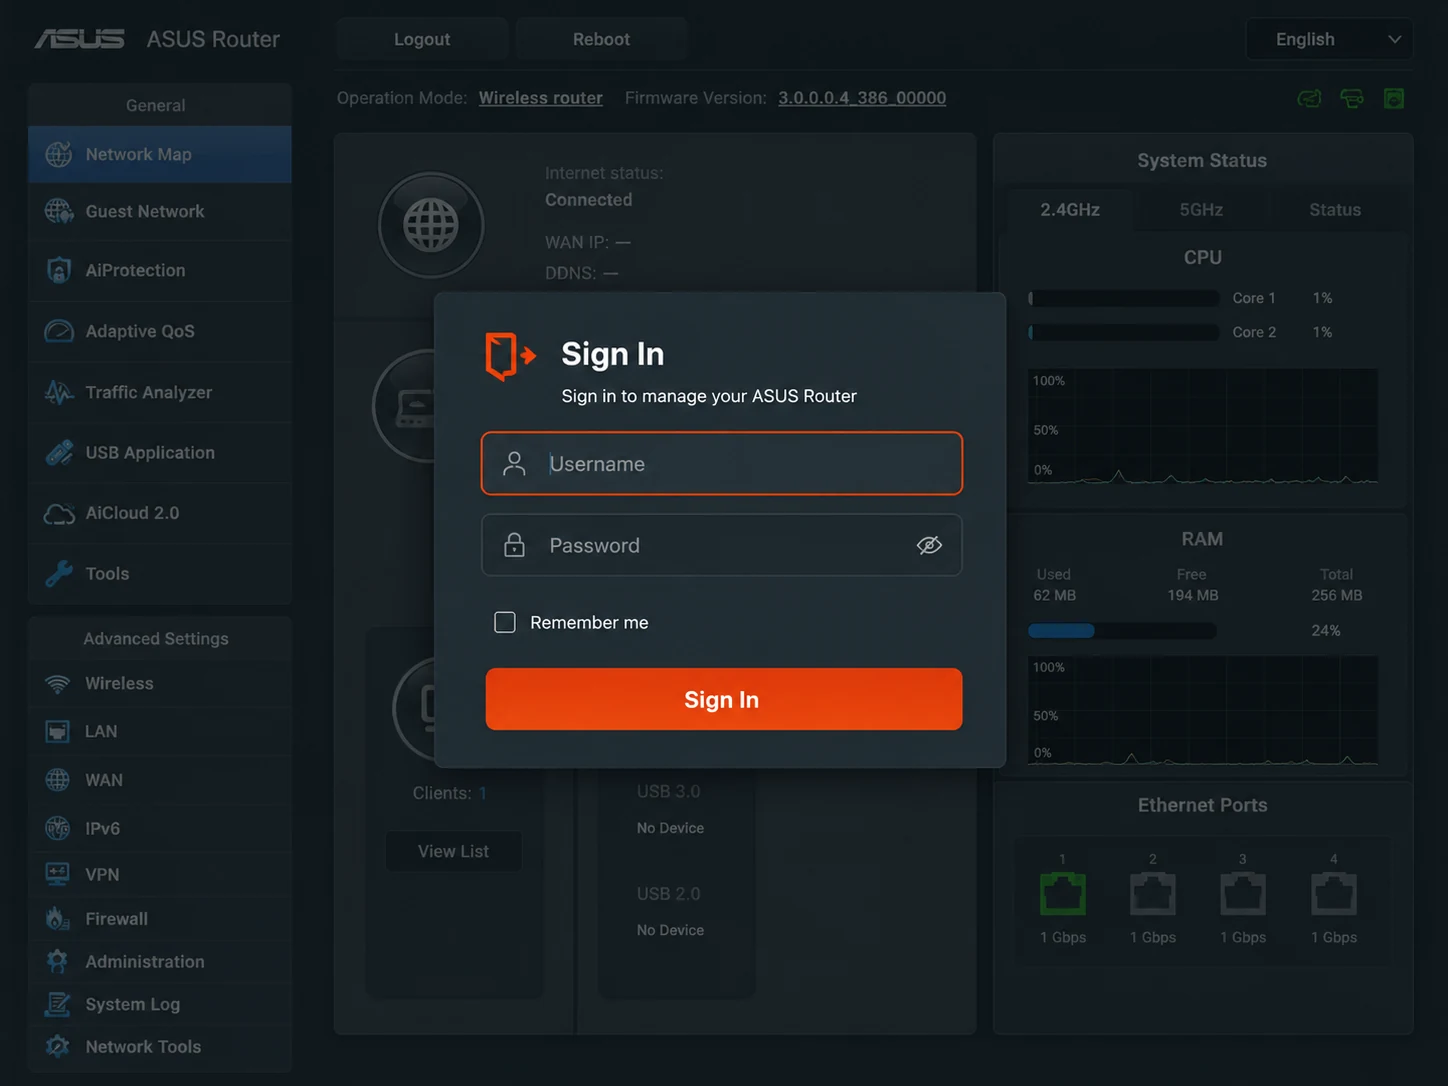Click the USB 2.0 label
The image size is (1448, 1086).
pos(668,894)
